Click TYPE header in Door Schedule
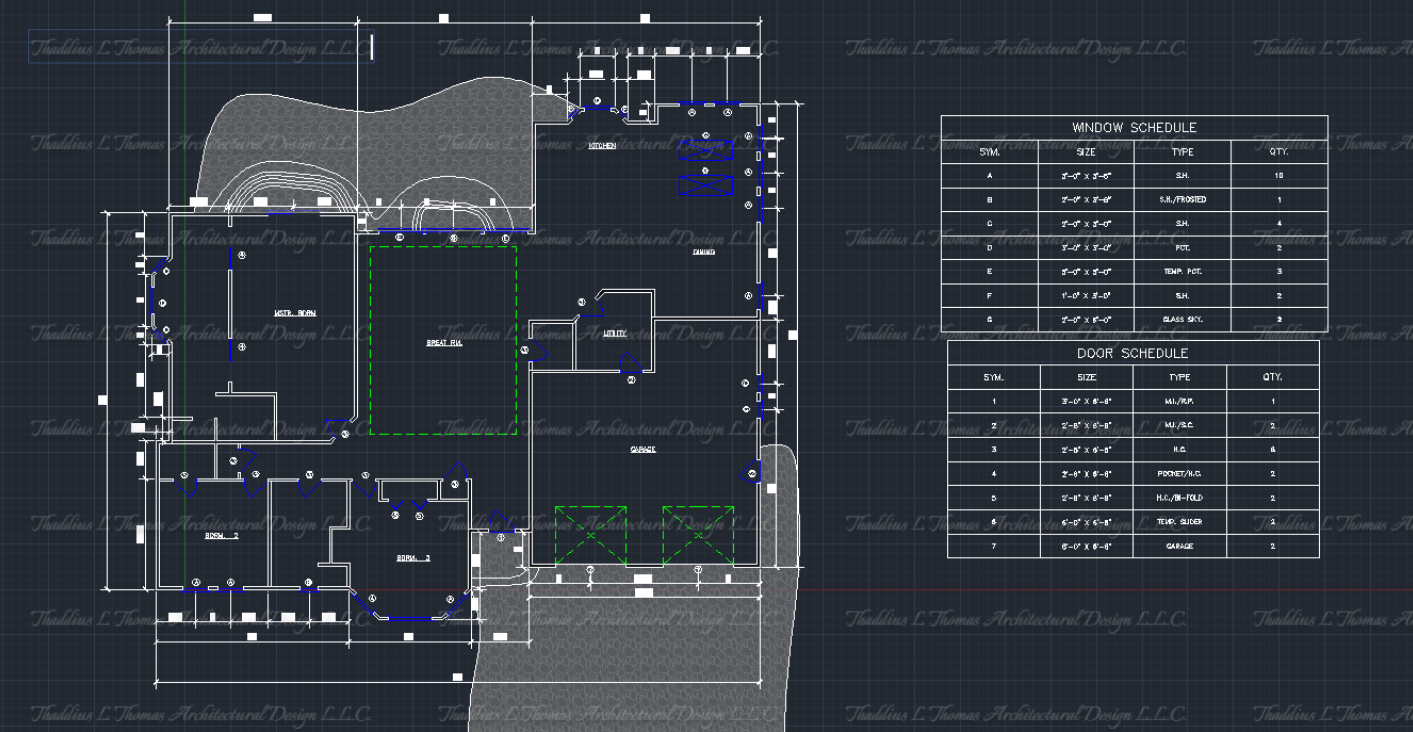 tap(1180, 377)
